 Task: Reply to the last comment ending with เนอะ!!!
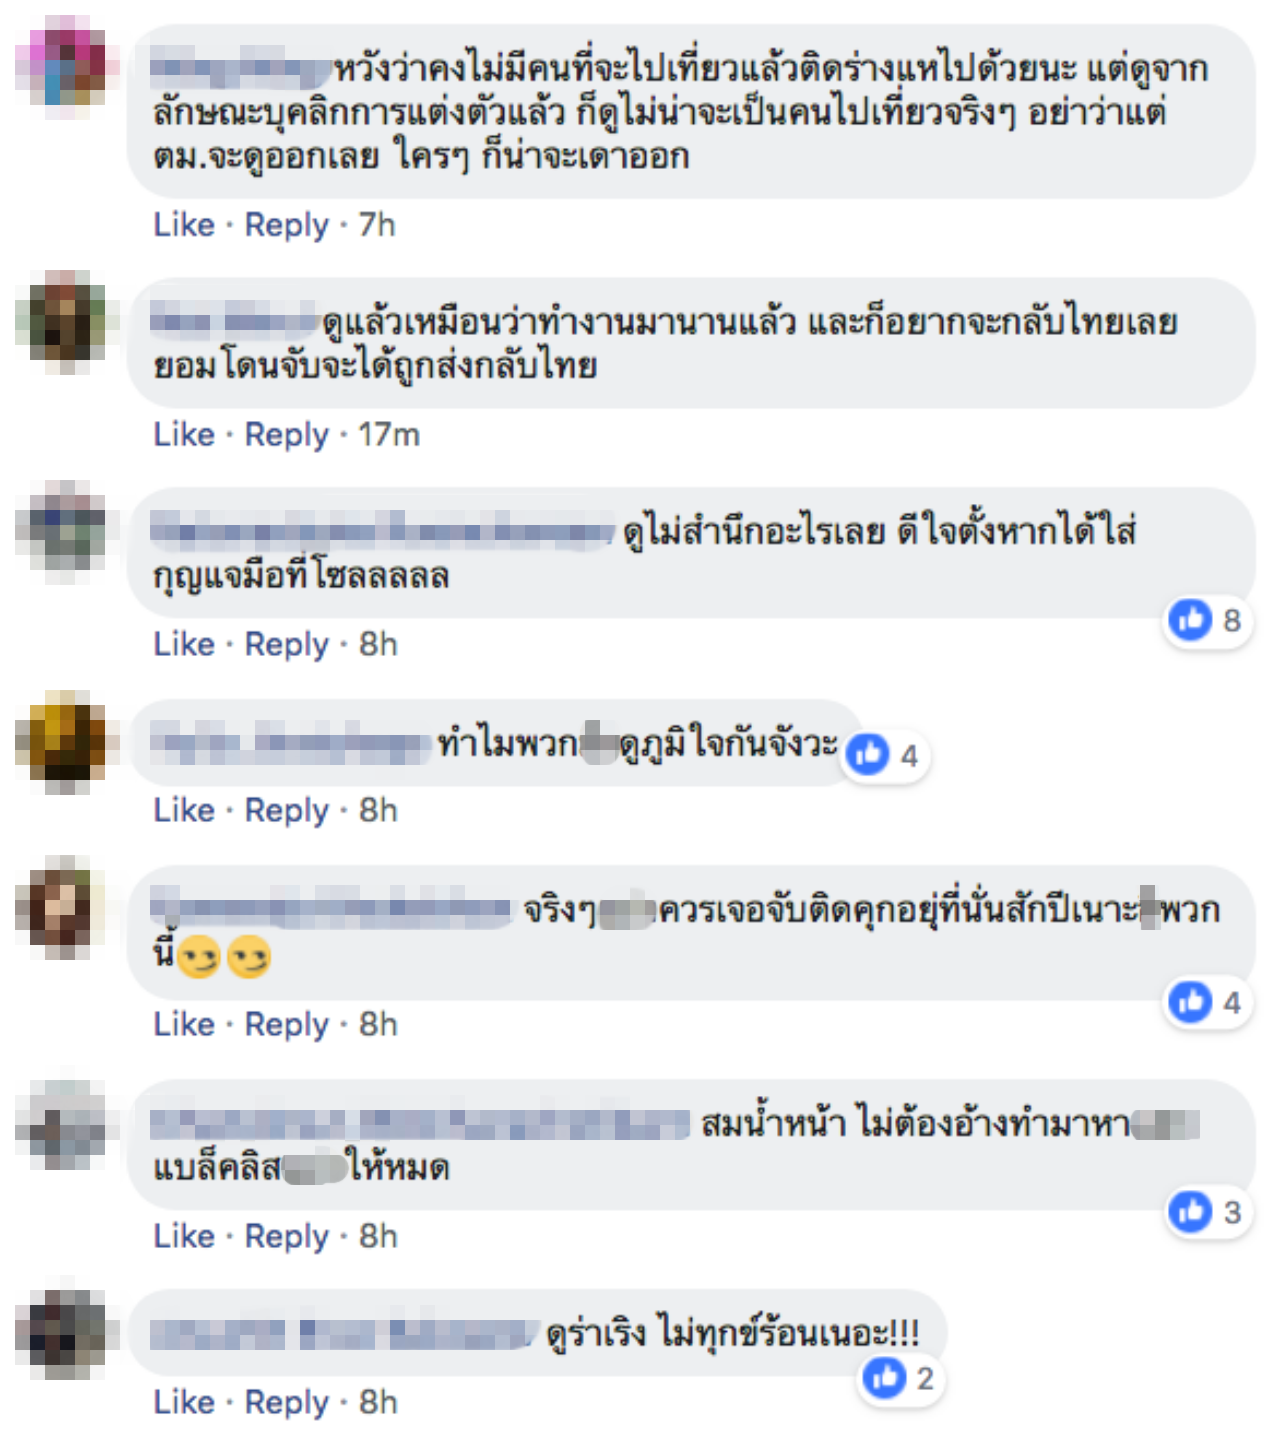pyautogui.click(x=287, y=1403)
